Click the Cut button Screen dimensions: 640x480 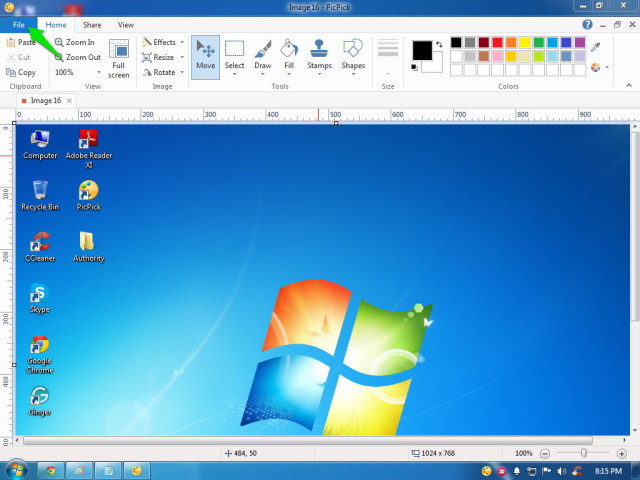pos(19,57)
